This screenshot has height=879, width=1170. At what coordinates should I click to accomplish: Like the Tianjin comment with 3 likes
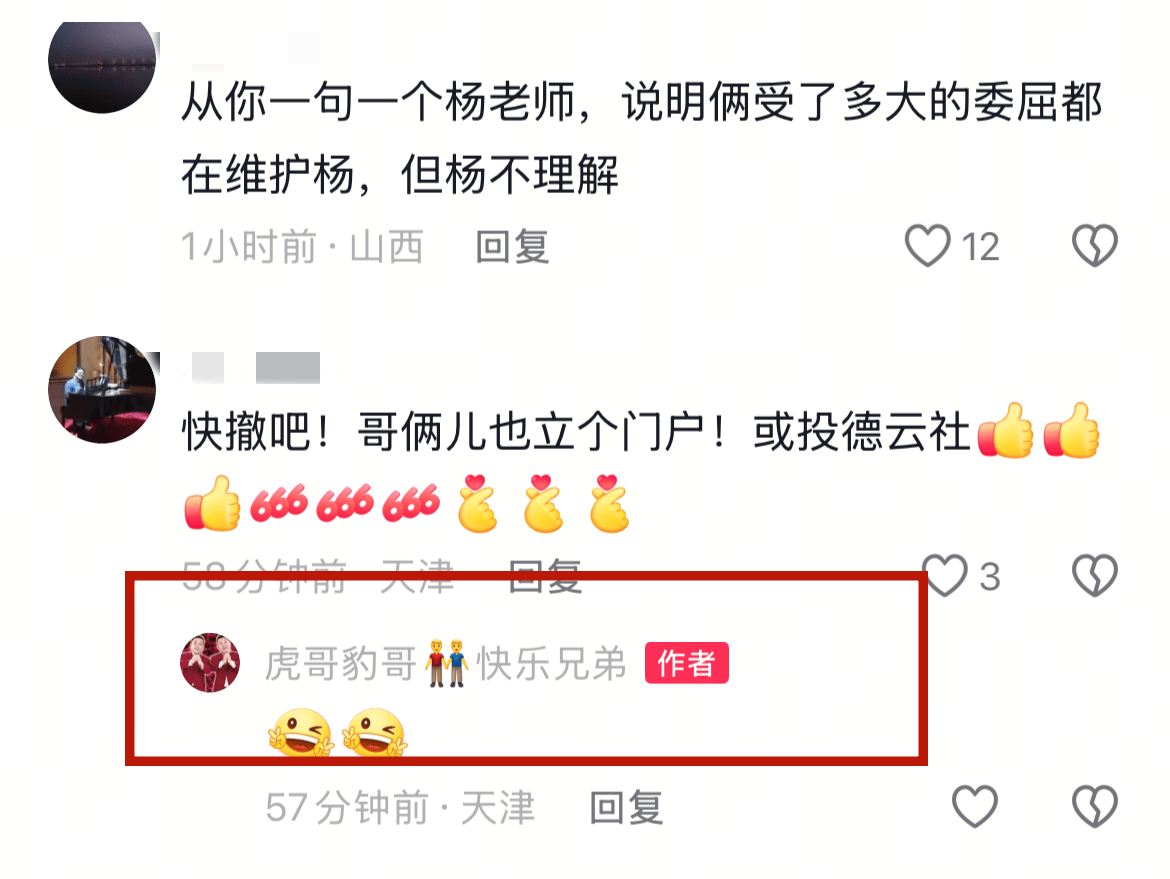click(945, 575)
